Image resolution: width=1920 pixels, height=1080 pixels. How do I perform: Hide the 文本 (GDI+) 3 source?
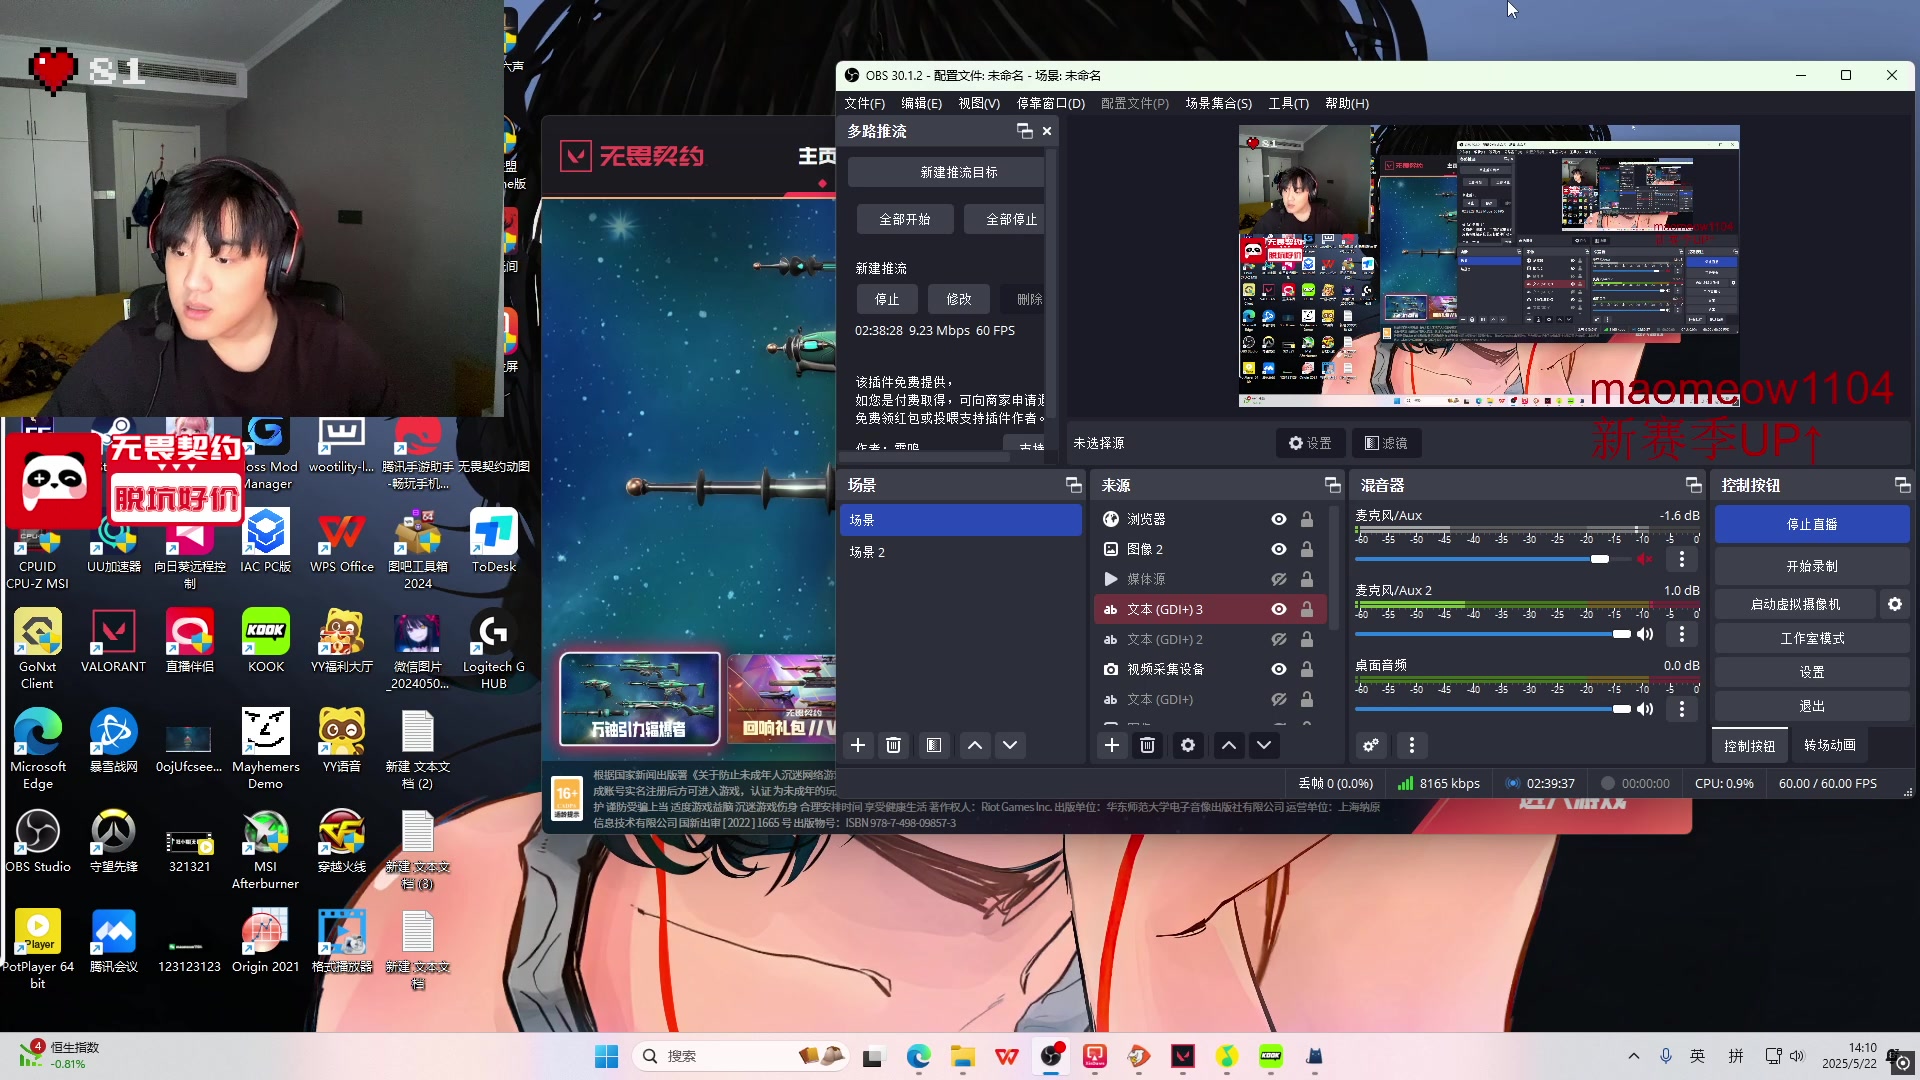[x=1279, y=609]
